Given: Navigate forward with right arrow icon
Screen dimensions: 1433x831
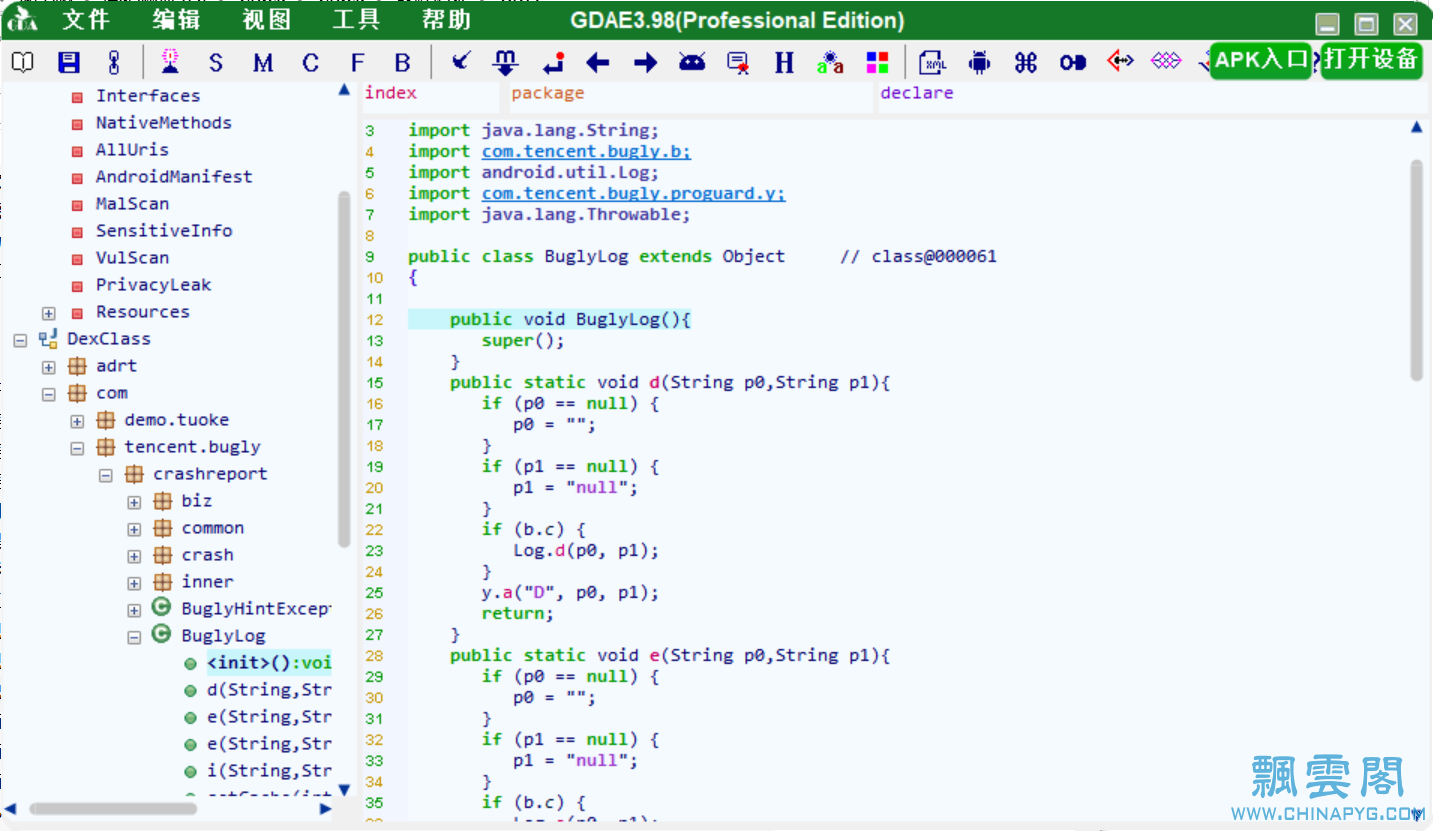Looking at the screenshot, I should pyautogui.click(x=646, y=63).
